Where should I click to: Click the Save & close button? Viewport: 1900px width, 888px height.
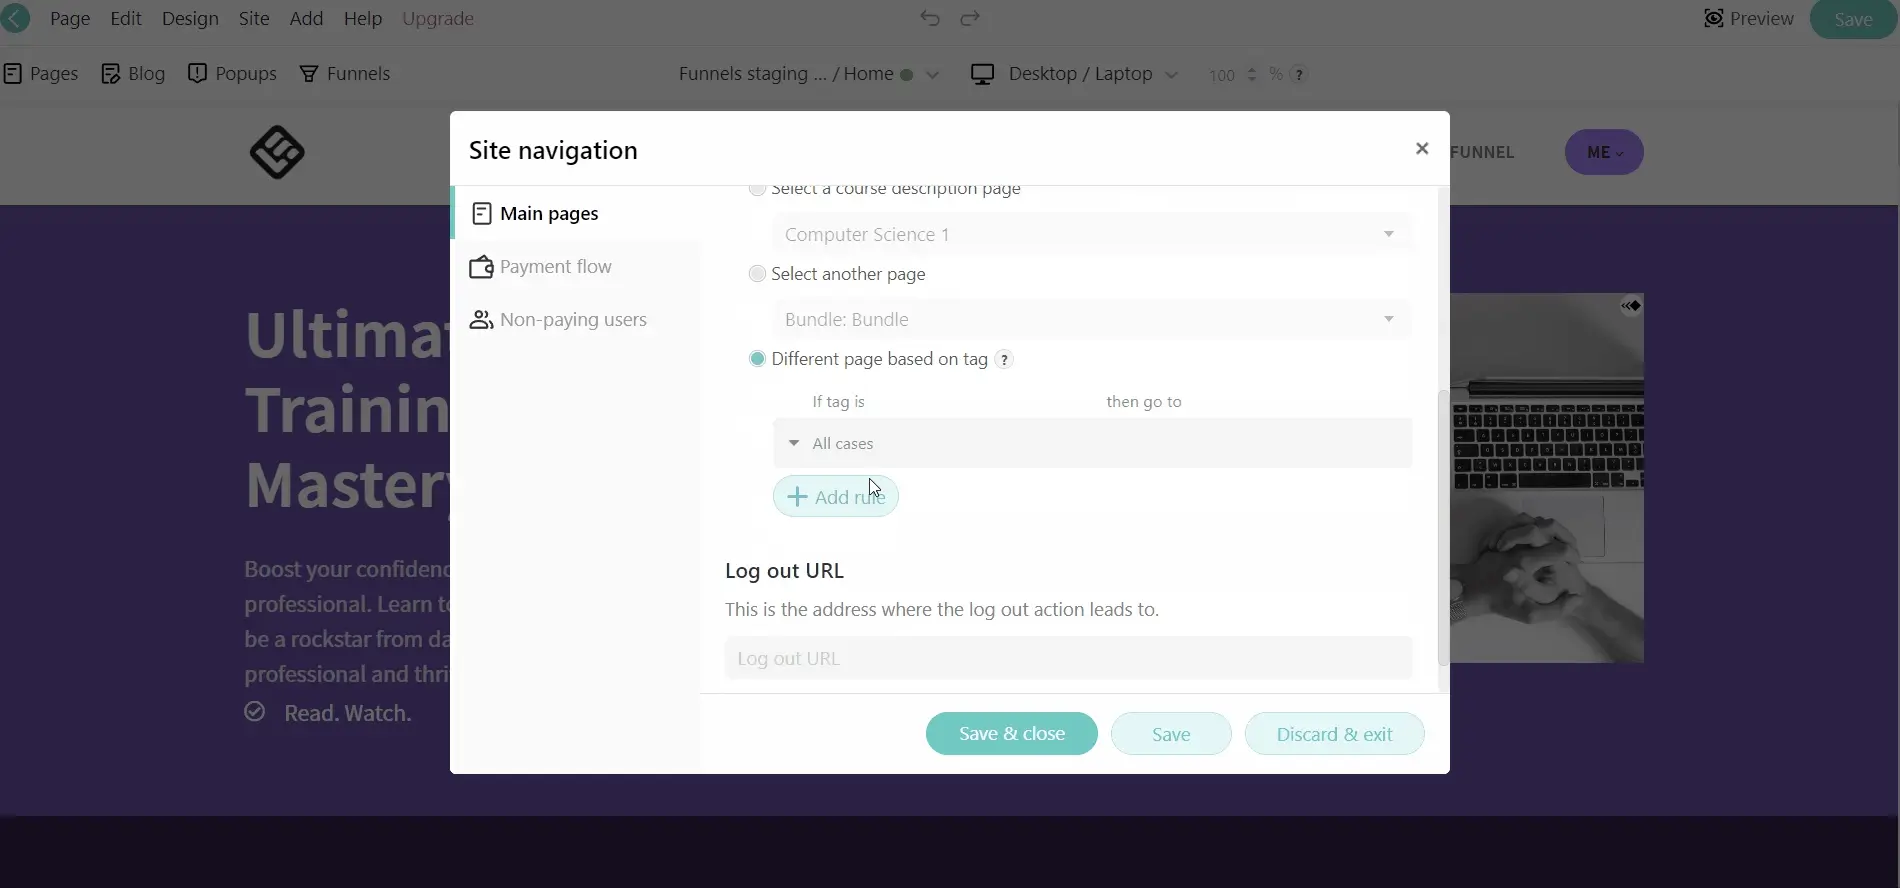pyautogui.click(x=1011, y=734)
